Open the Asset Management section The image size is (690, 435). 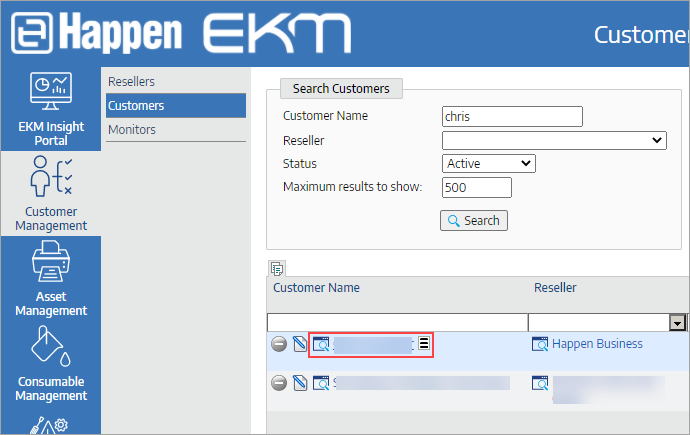click(51, 278)
